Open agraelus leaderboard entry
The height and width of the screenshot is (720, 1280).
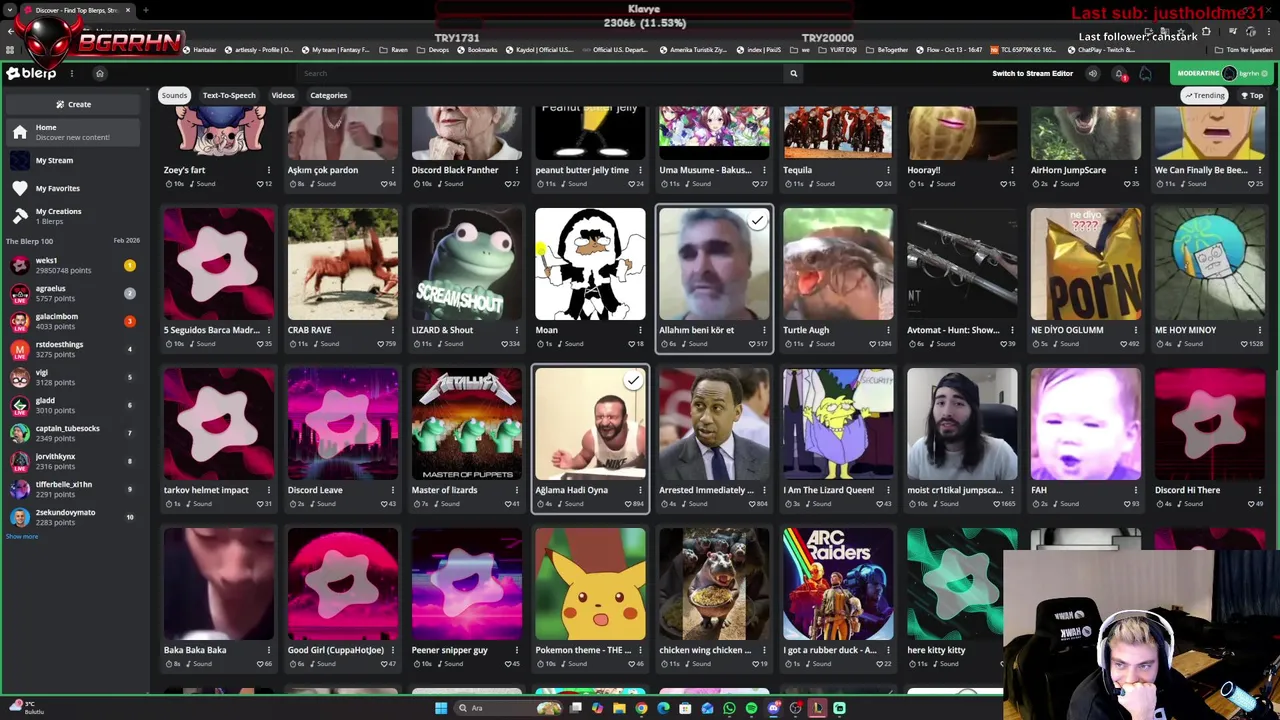pos(72,293)
